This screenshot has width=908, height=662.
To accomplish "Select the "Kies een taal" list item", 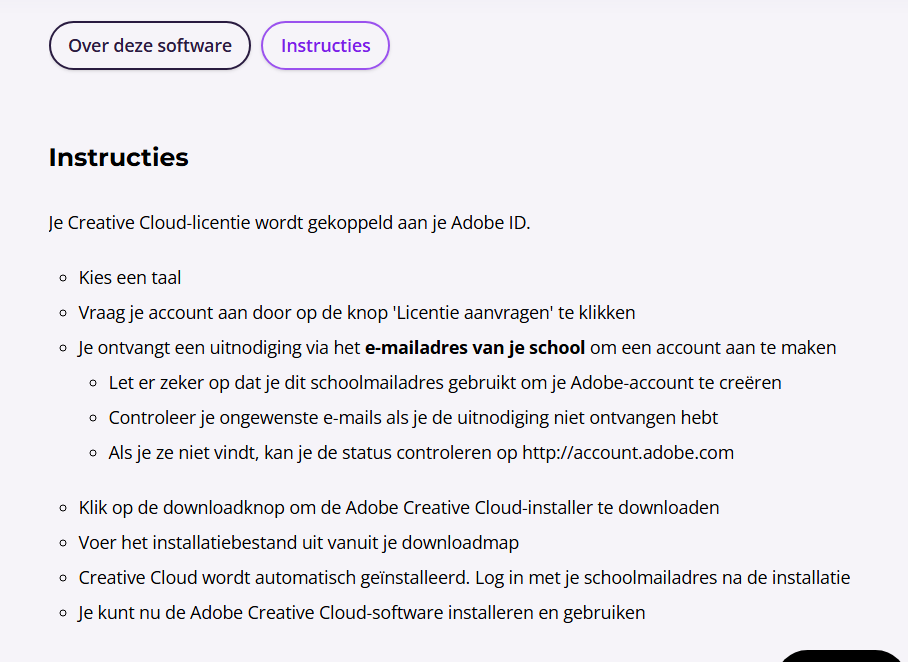I will point(130,278).
